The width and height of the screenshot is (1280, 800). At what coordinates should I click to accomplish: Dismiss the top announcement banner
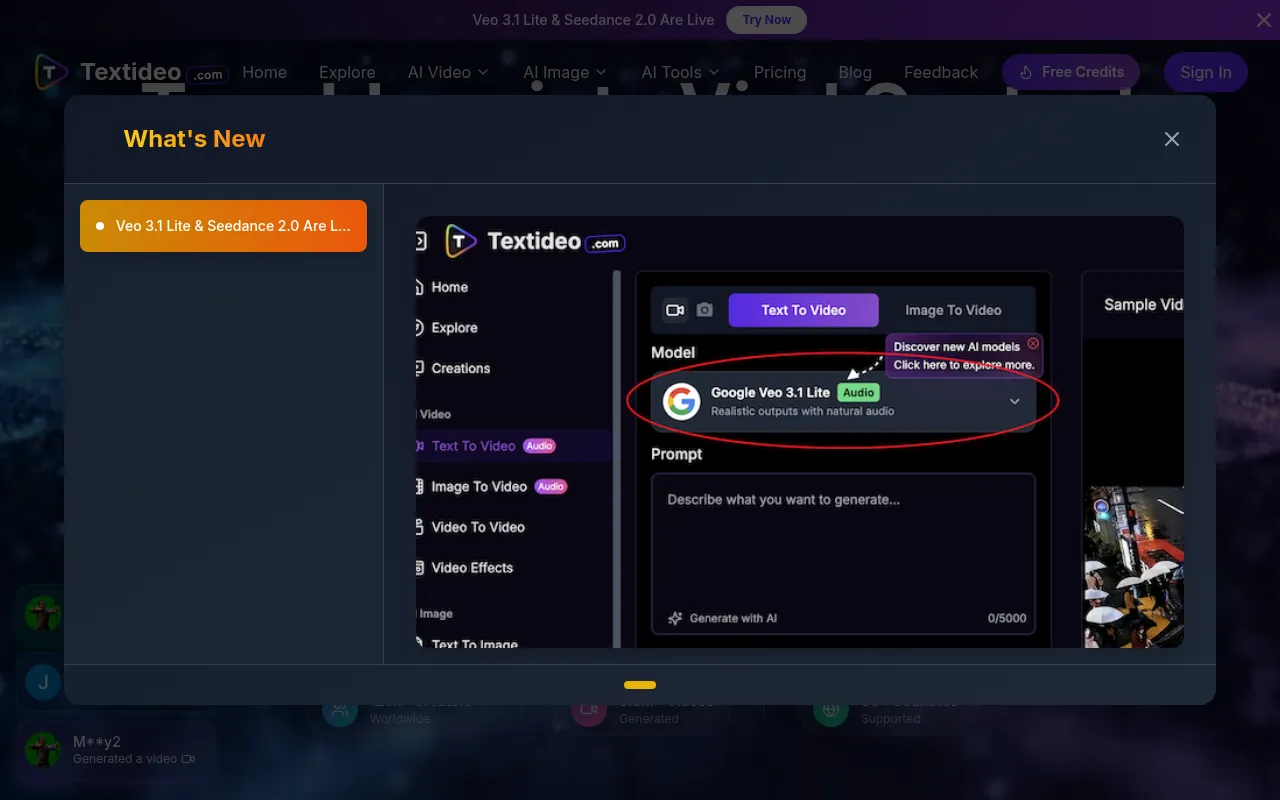[x=1264, y=20]
